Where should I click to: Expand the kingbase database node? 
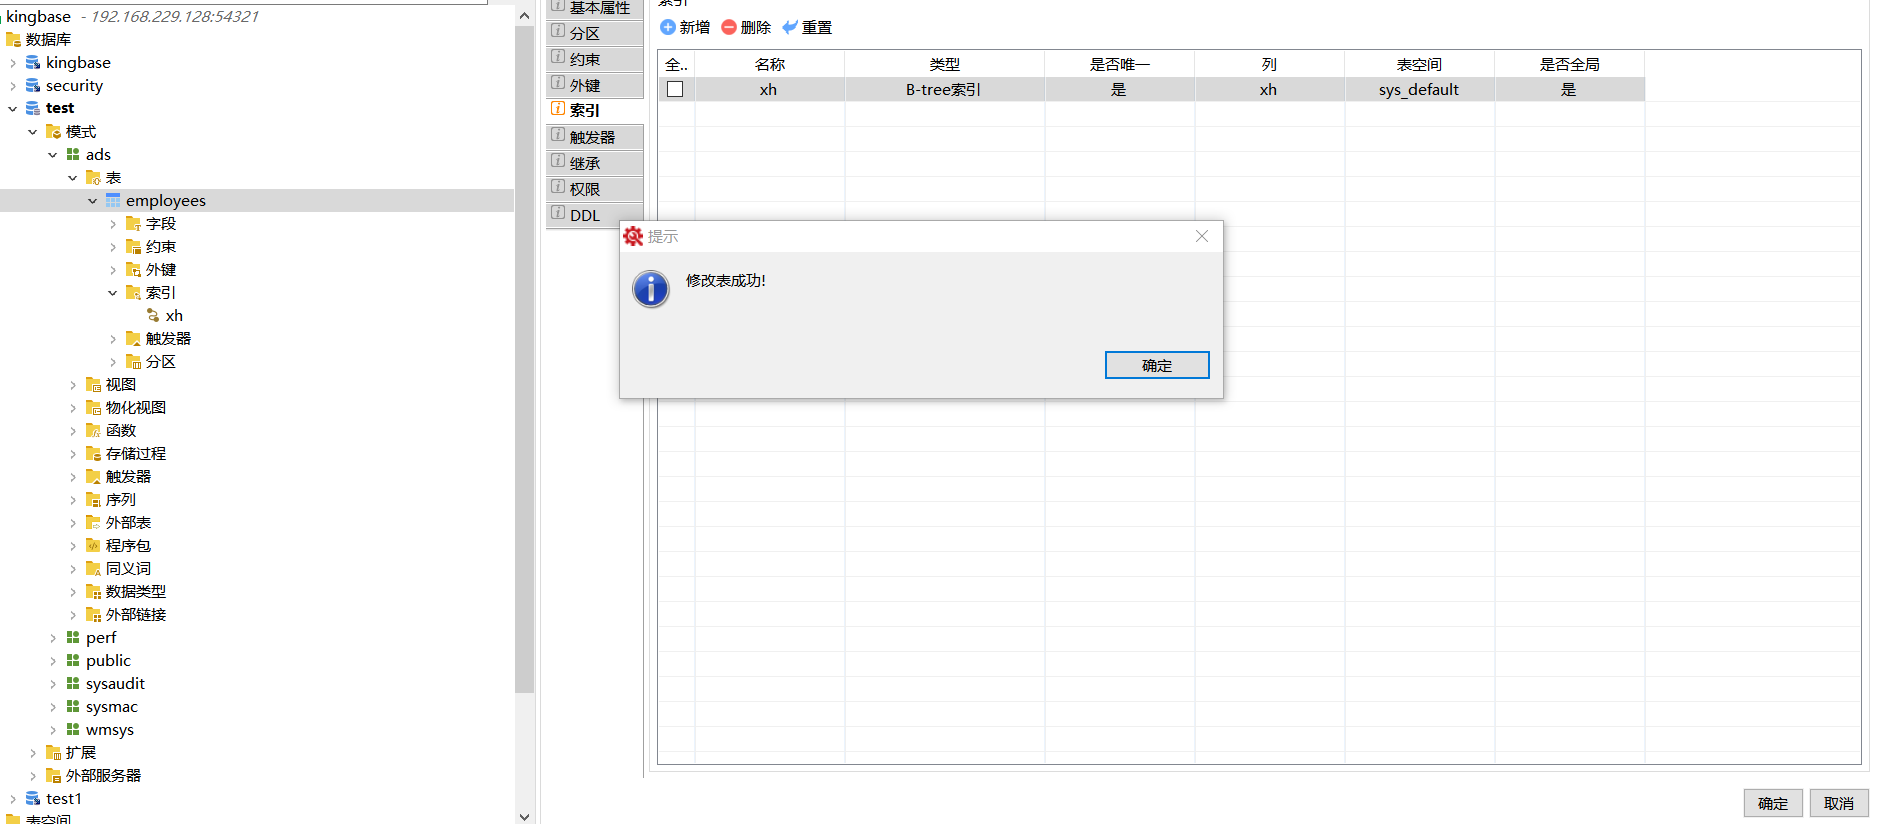(x=13, y=63)
